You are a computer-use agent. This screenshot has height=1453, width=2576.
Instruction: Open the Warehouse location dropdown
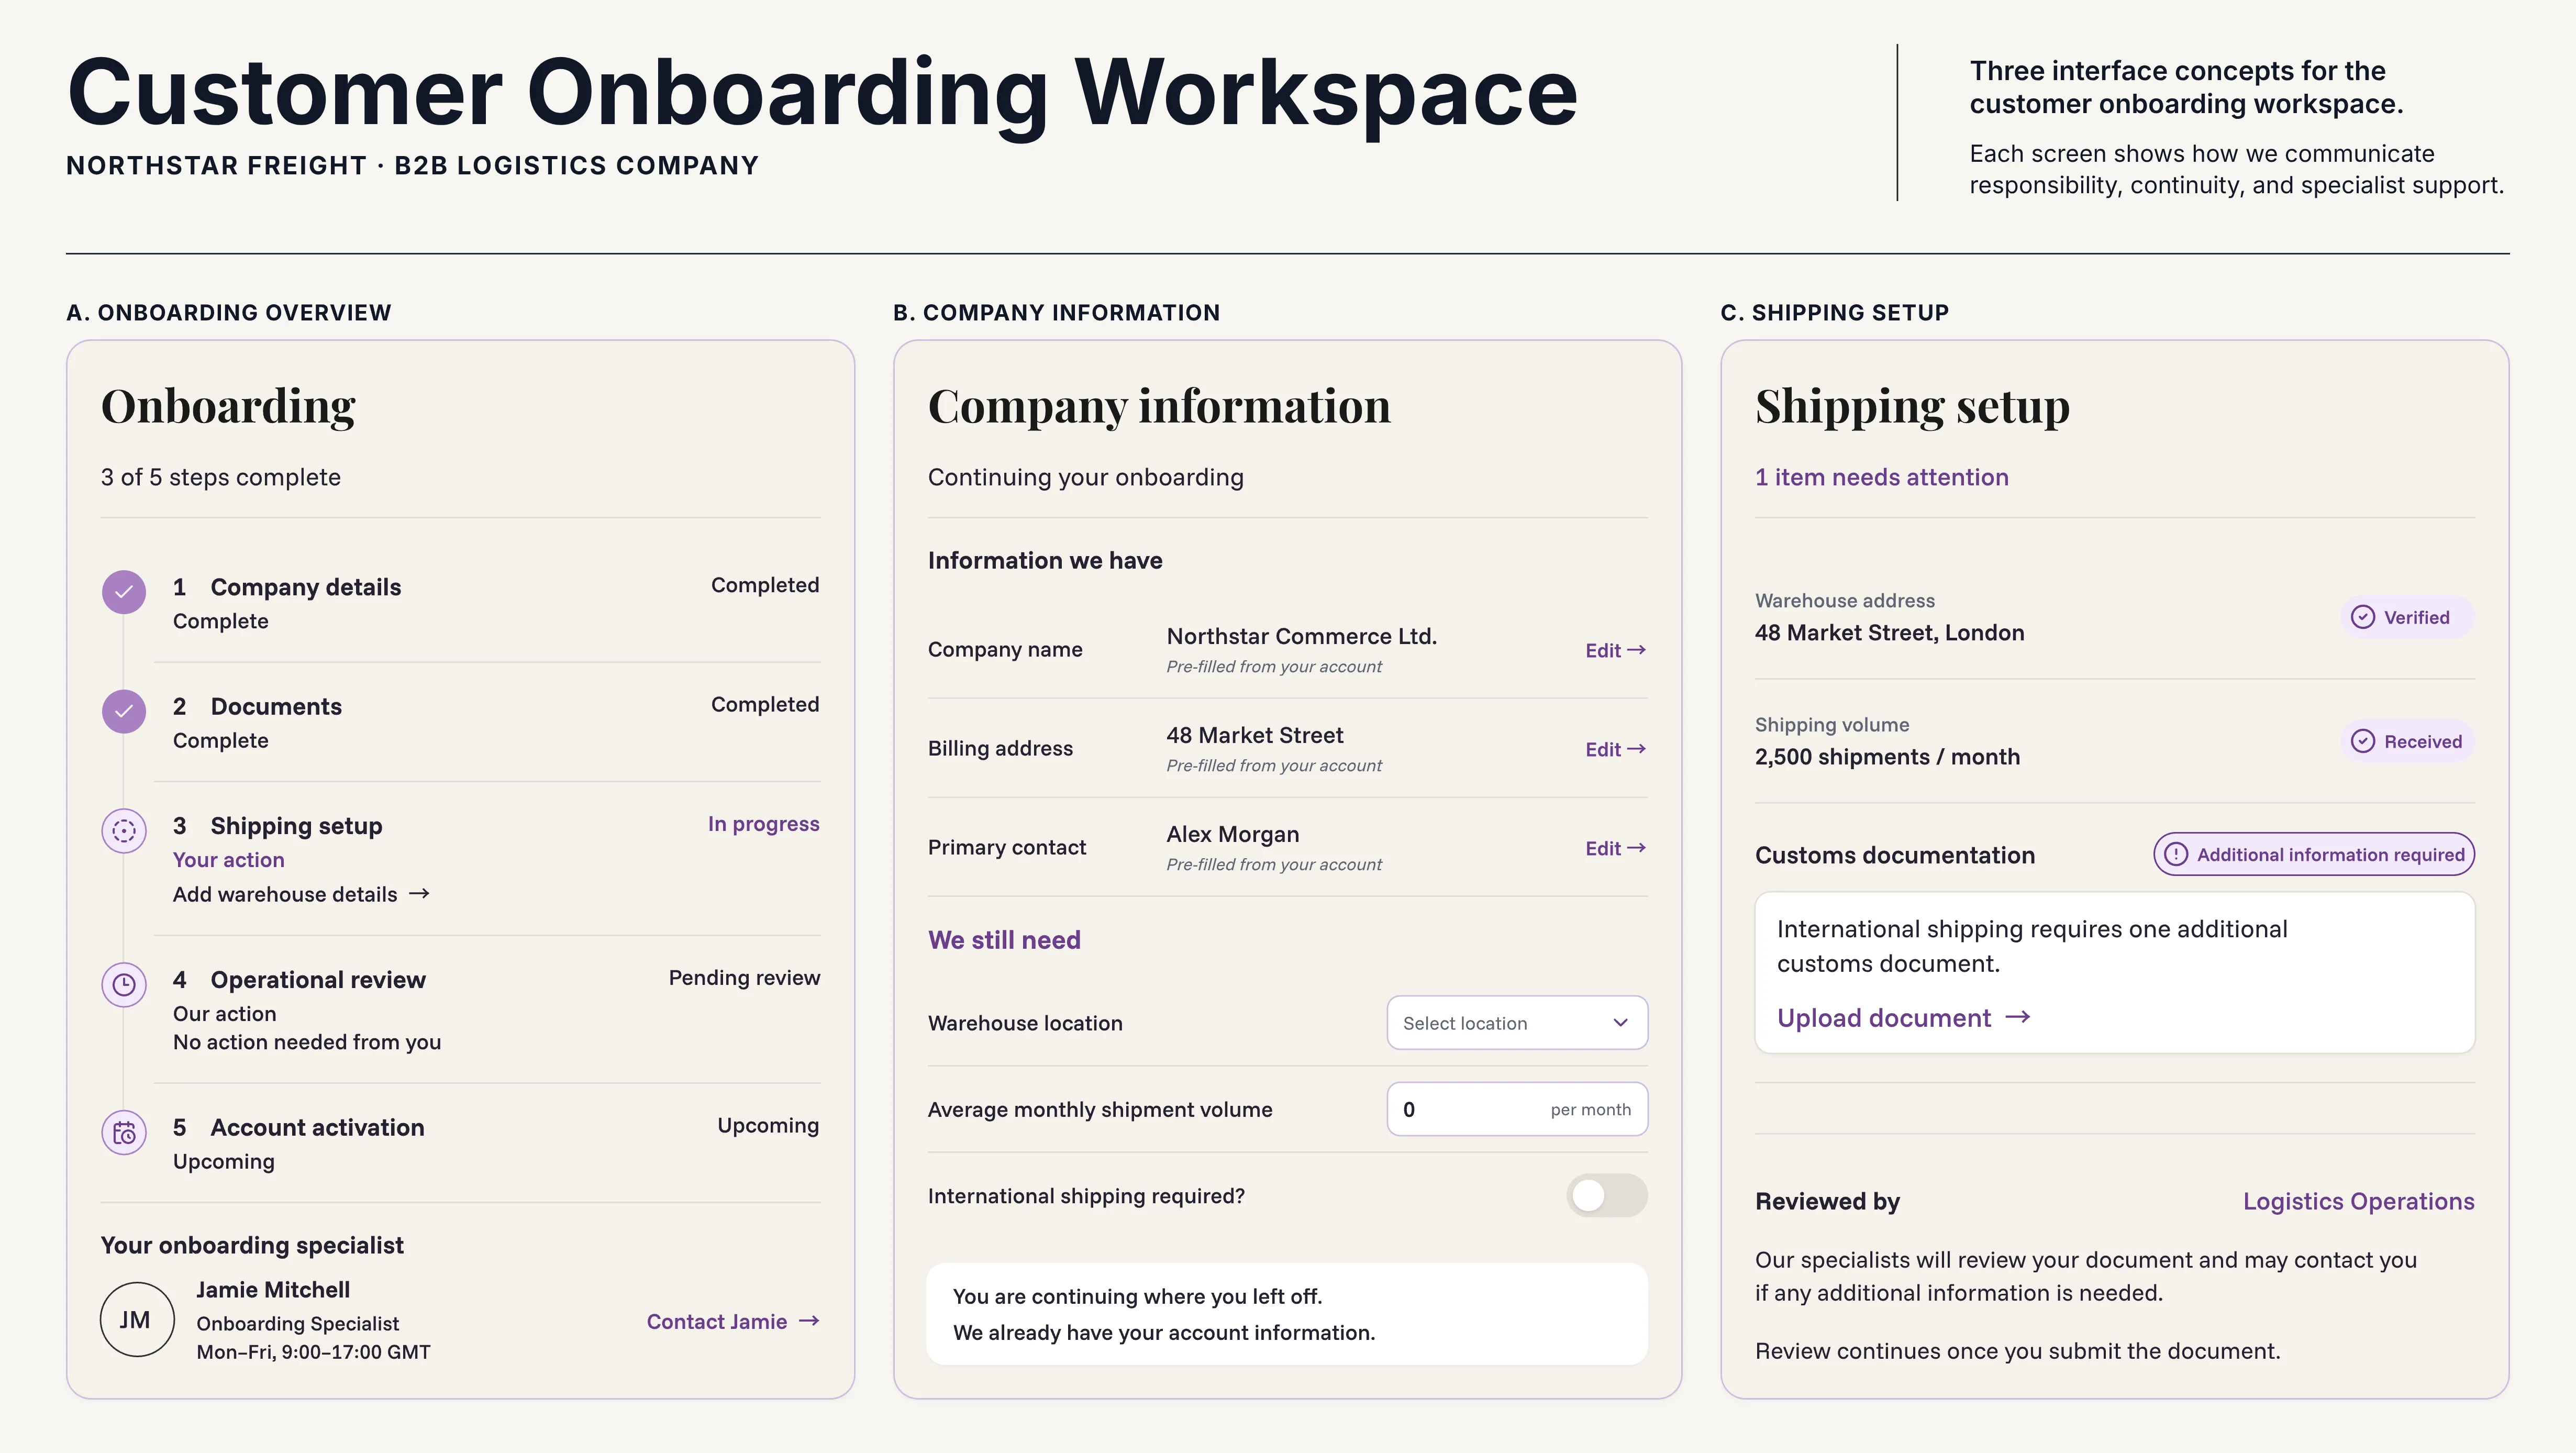pos(1517,1023)
